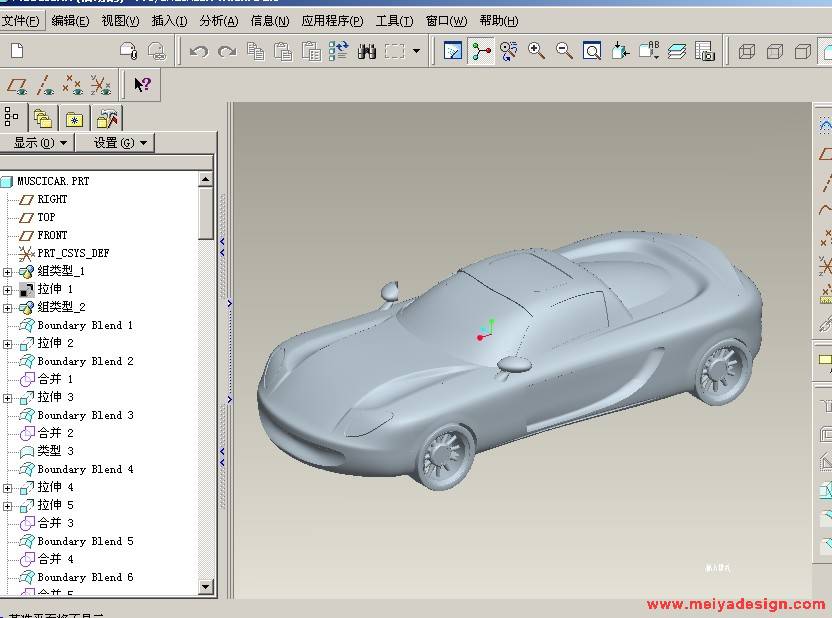Toggle the spin center display
Image resolution: width=832 pixels, height=618 pixels.
481,51
